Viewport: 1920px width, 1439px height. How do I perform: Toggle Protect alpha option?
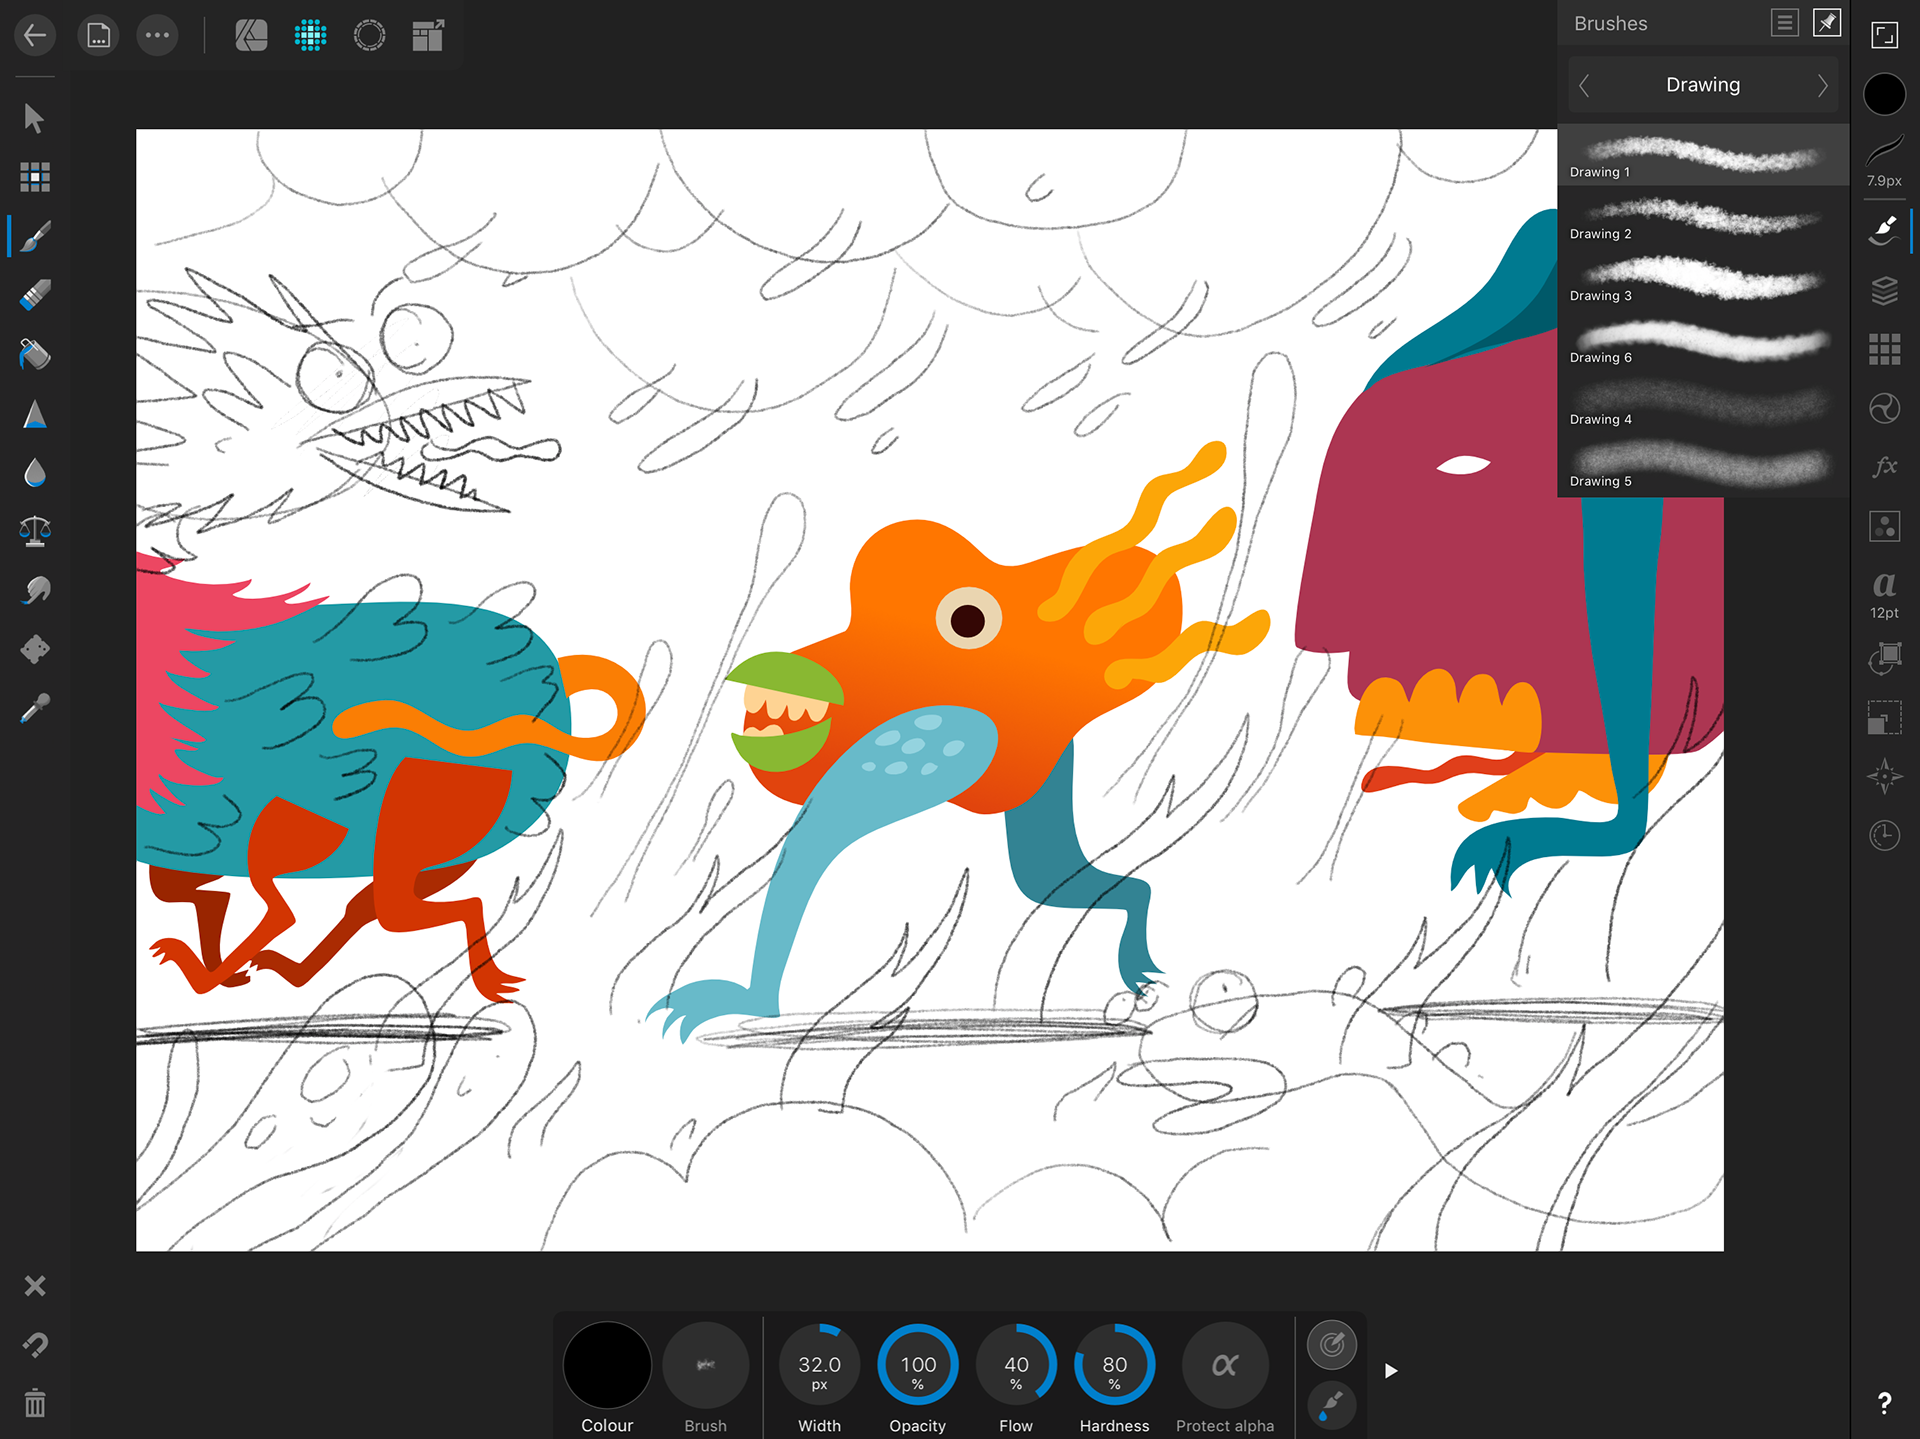tap(1224, 1366)
